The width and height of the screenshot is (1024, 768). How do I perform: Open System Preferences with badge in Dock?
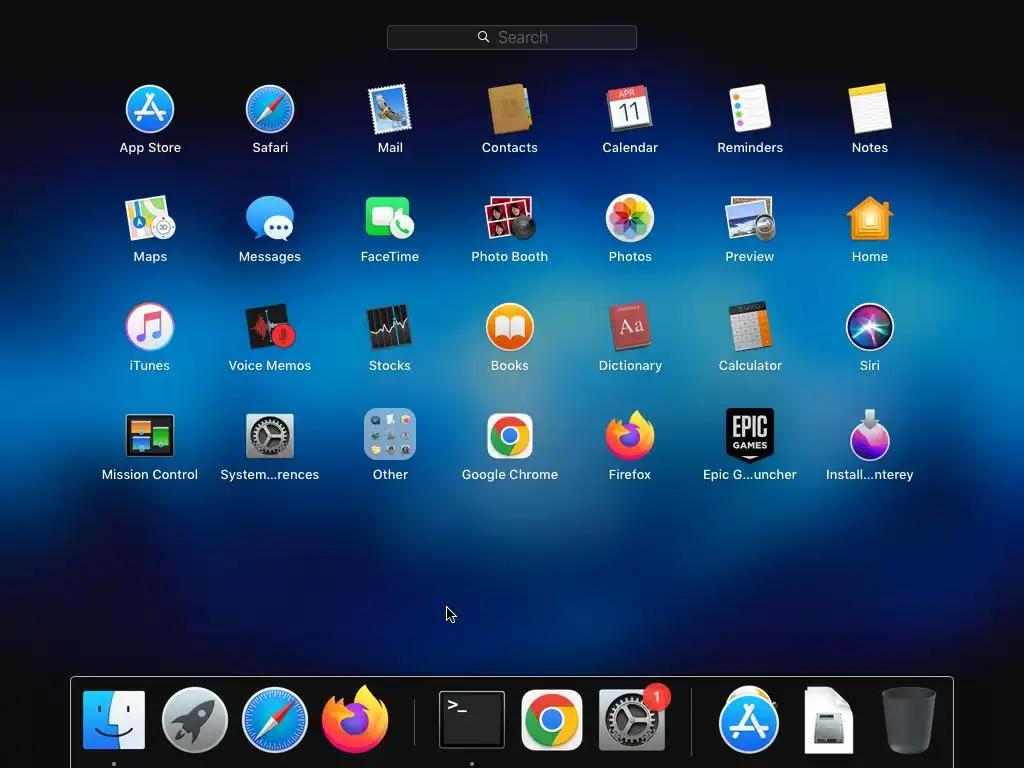pos(632,720)
